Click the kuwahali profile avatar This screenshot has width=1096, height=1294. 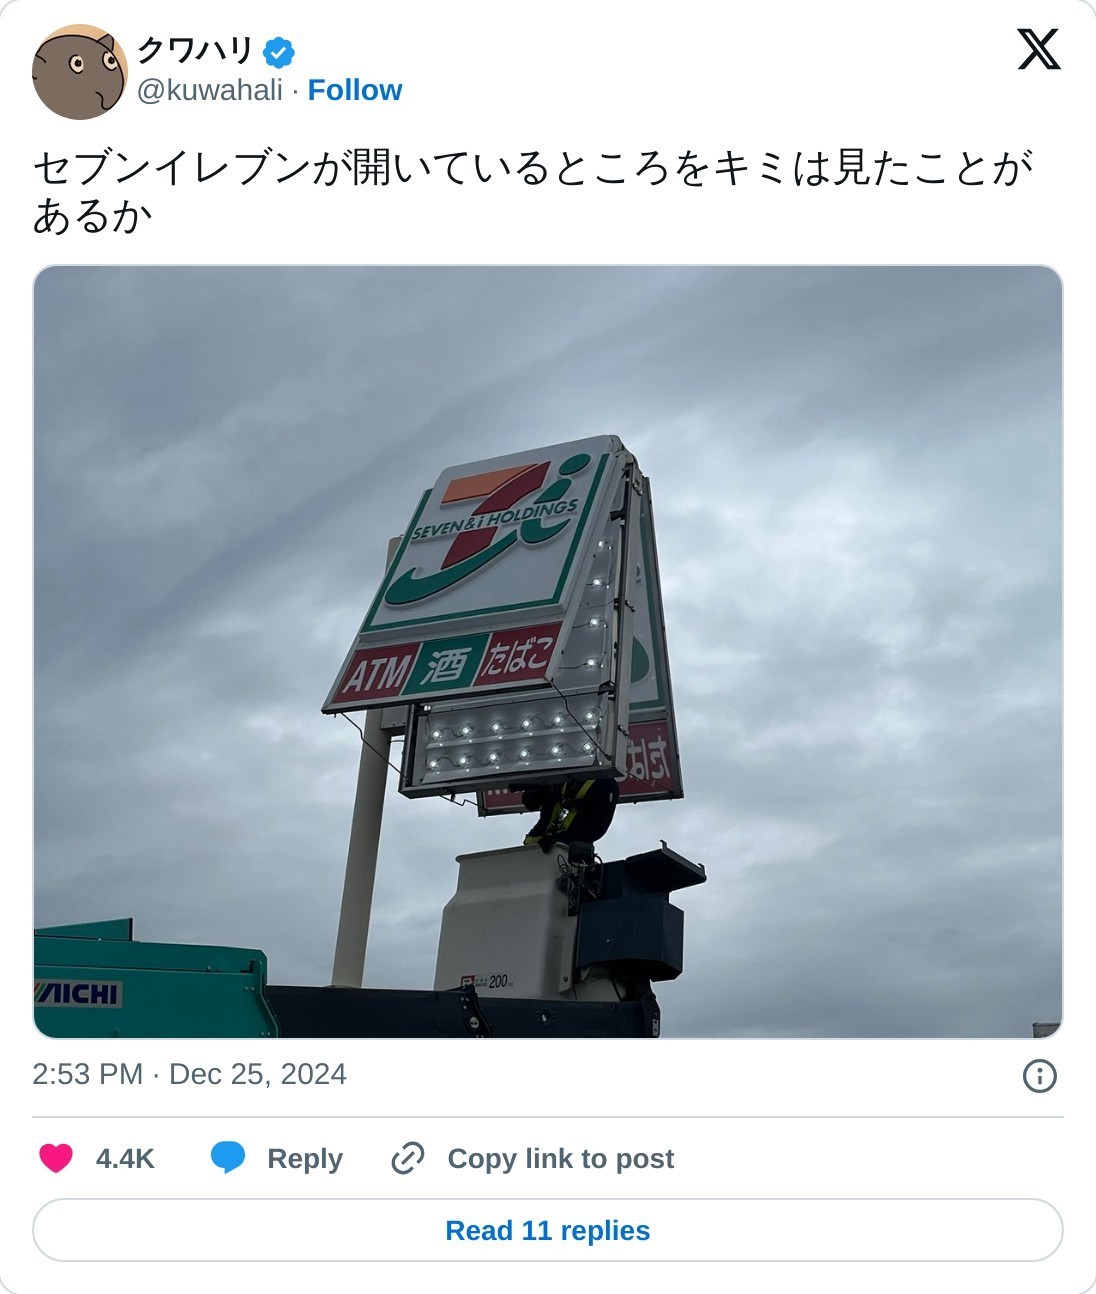[x=80, y=72]
